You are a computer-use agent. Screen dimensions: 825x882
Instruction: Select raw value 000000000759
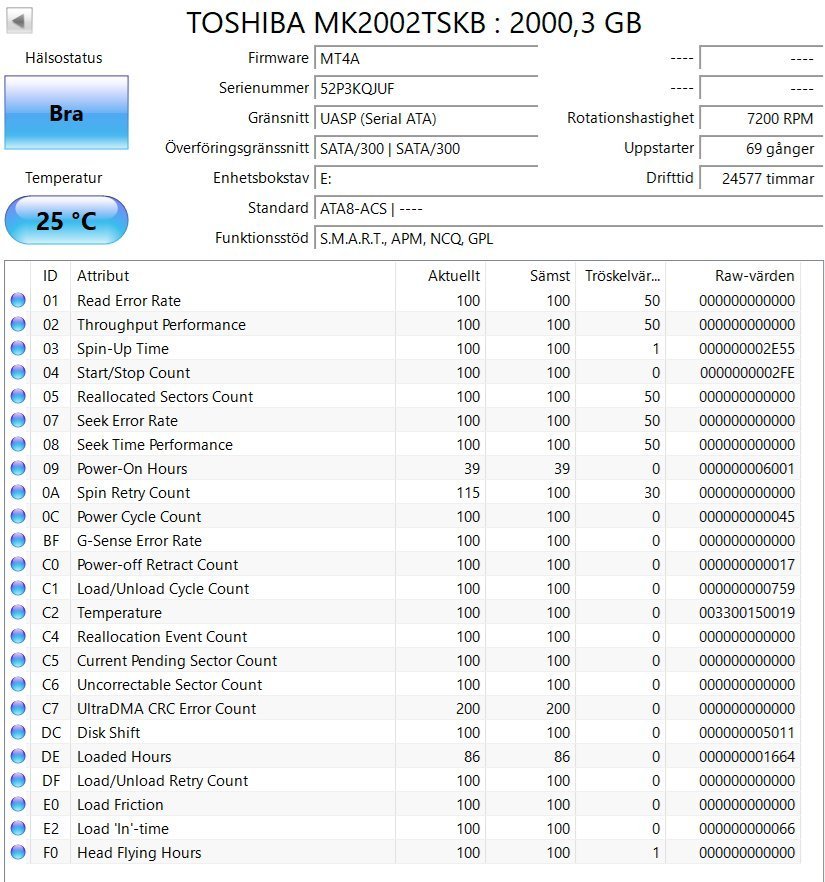coord(747,589)
